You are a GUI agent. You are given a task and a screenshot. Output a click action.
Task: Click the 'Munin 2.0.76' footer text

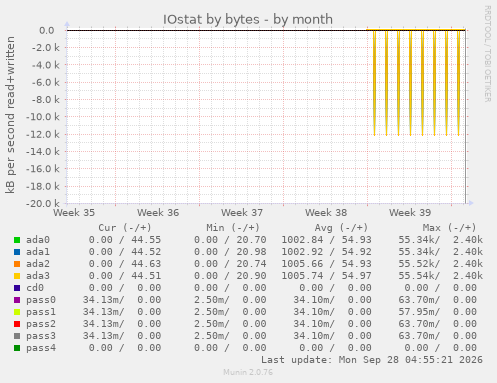(x=248, y=372)
